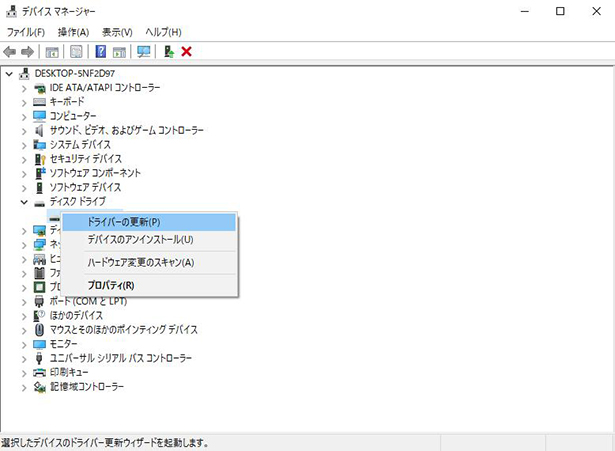
Task: Expand the コンピューター node
Action: pyautogui.click(x=24, y=117)
